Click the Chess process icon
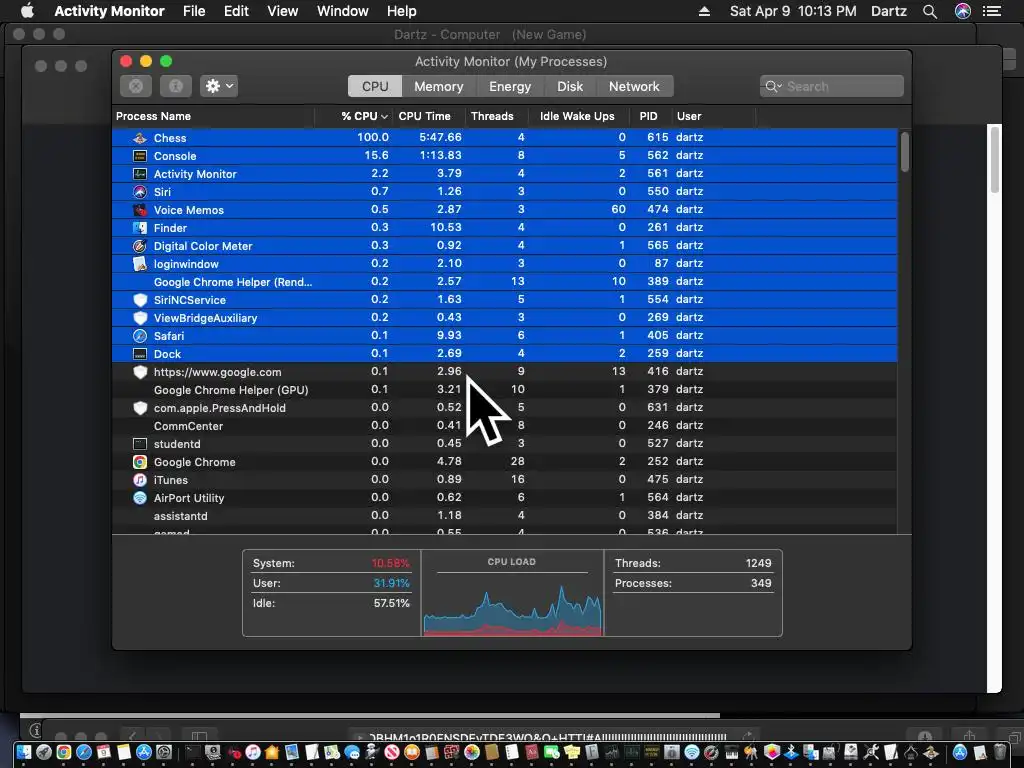 pos(140,138)
